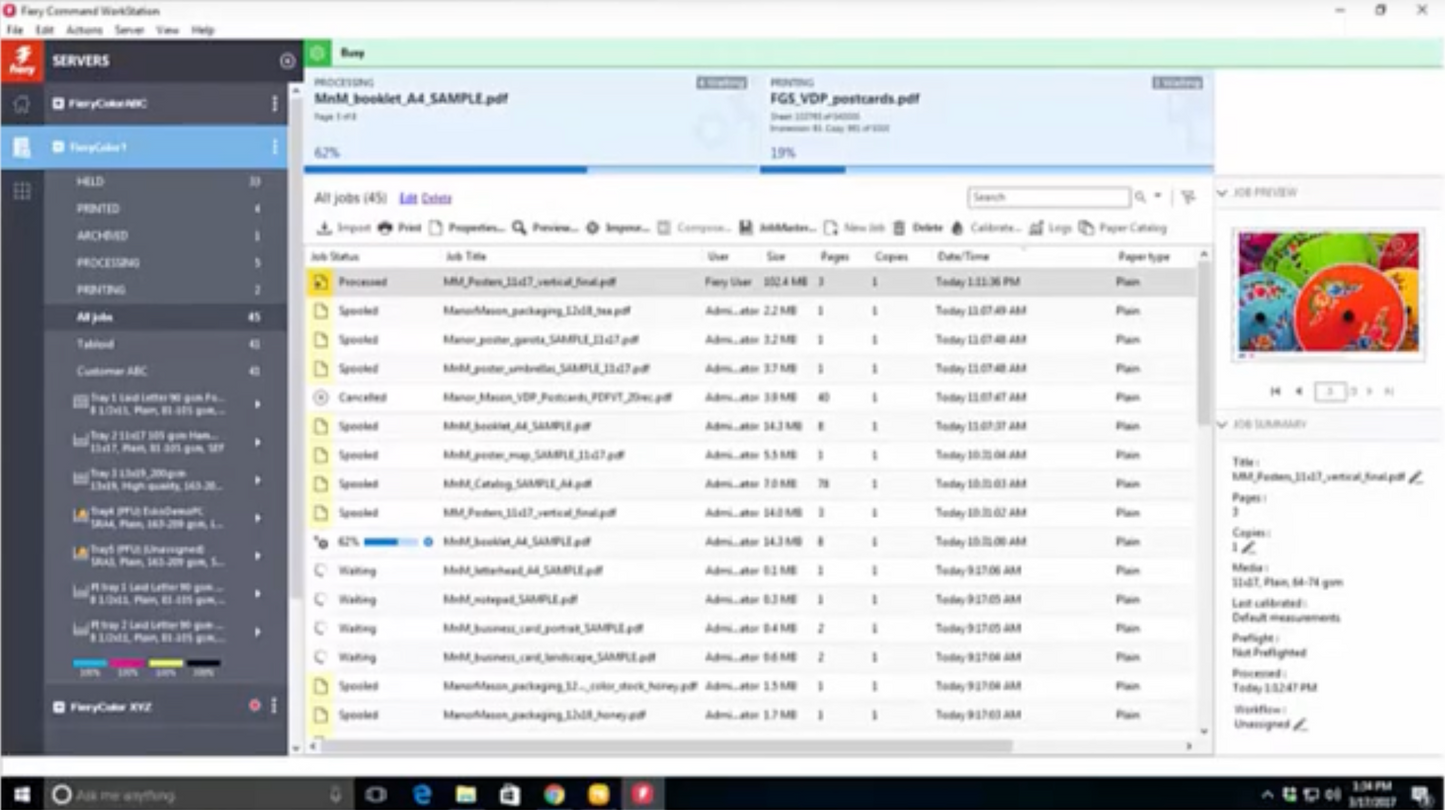
Task: Click the Calibrate toolbar icon
Action: tap(957, 228)
